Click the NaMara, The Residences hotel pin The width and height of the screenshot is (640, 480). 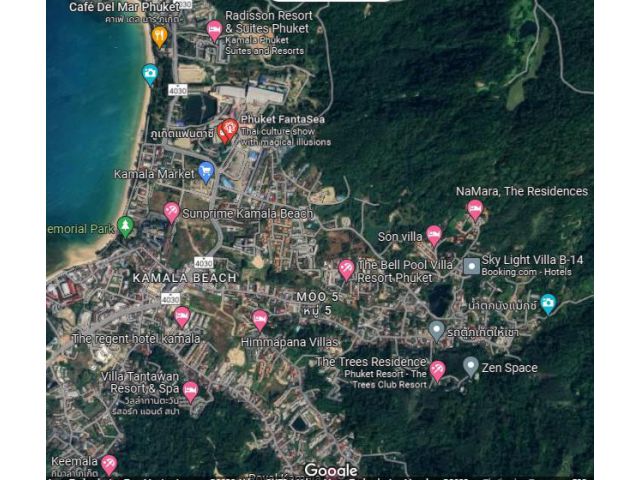[x=475, y=210]
